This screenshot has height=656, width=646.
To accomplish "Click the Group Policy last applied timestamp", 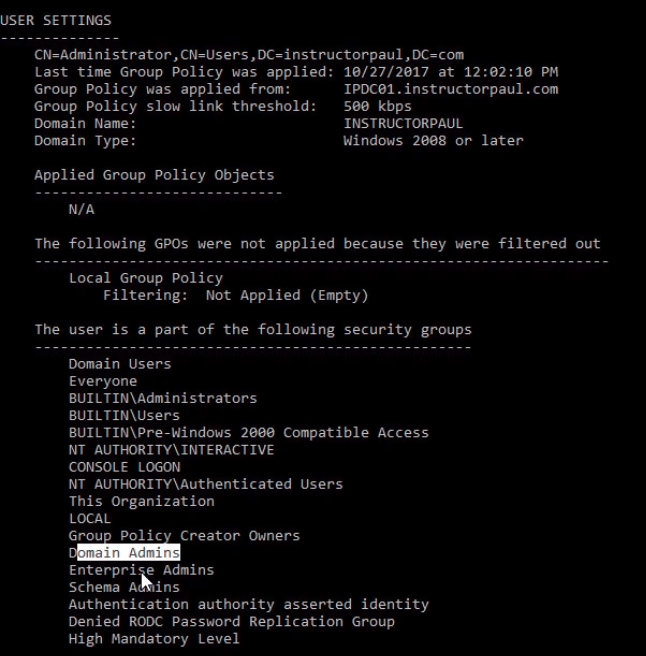I will tap(450, 72).
